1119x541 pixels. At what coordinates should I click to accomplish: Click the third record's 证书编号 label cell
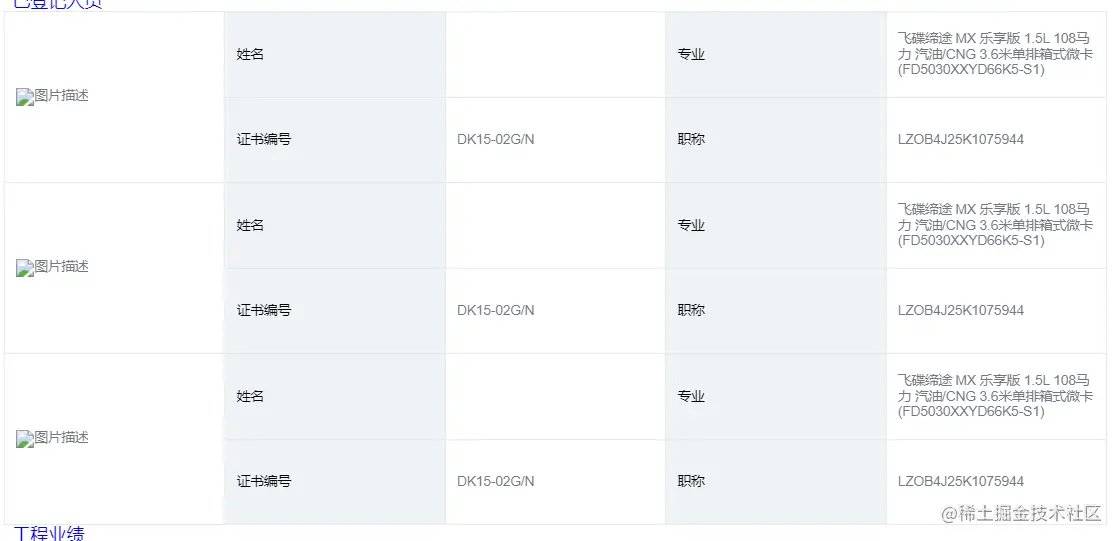click(x=264, y=481)
